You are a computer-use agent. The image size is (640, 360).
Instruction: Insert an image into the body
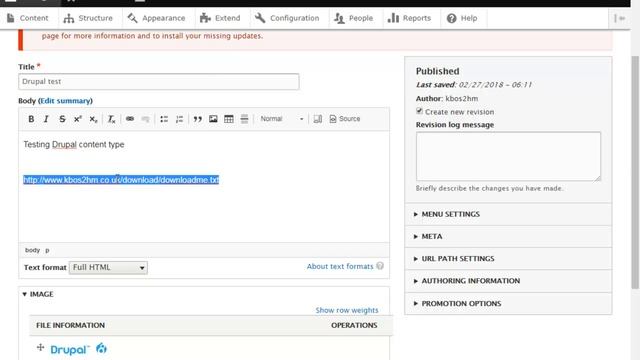(x=213, y=119)
